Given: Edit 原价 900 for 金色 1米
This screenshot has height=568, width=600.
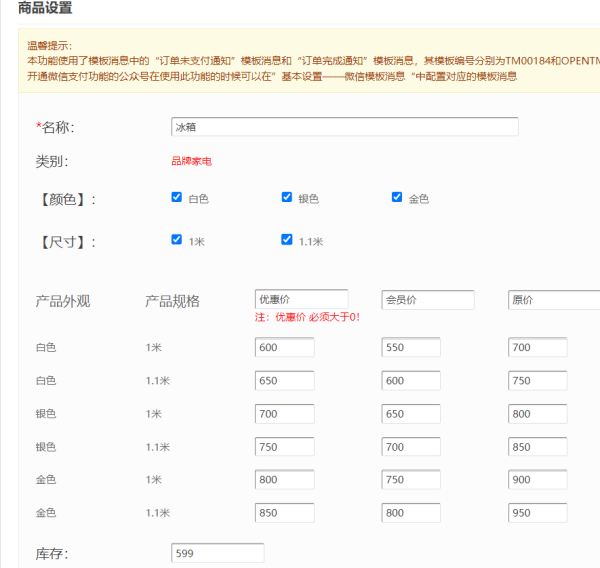Looking at the screenshot, I should point(538,480).
